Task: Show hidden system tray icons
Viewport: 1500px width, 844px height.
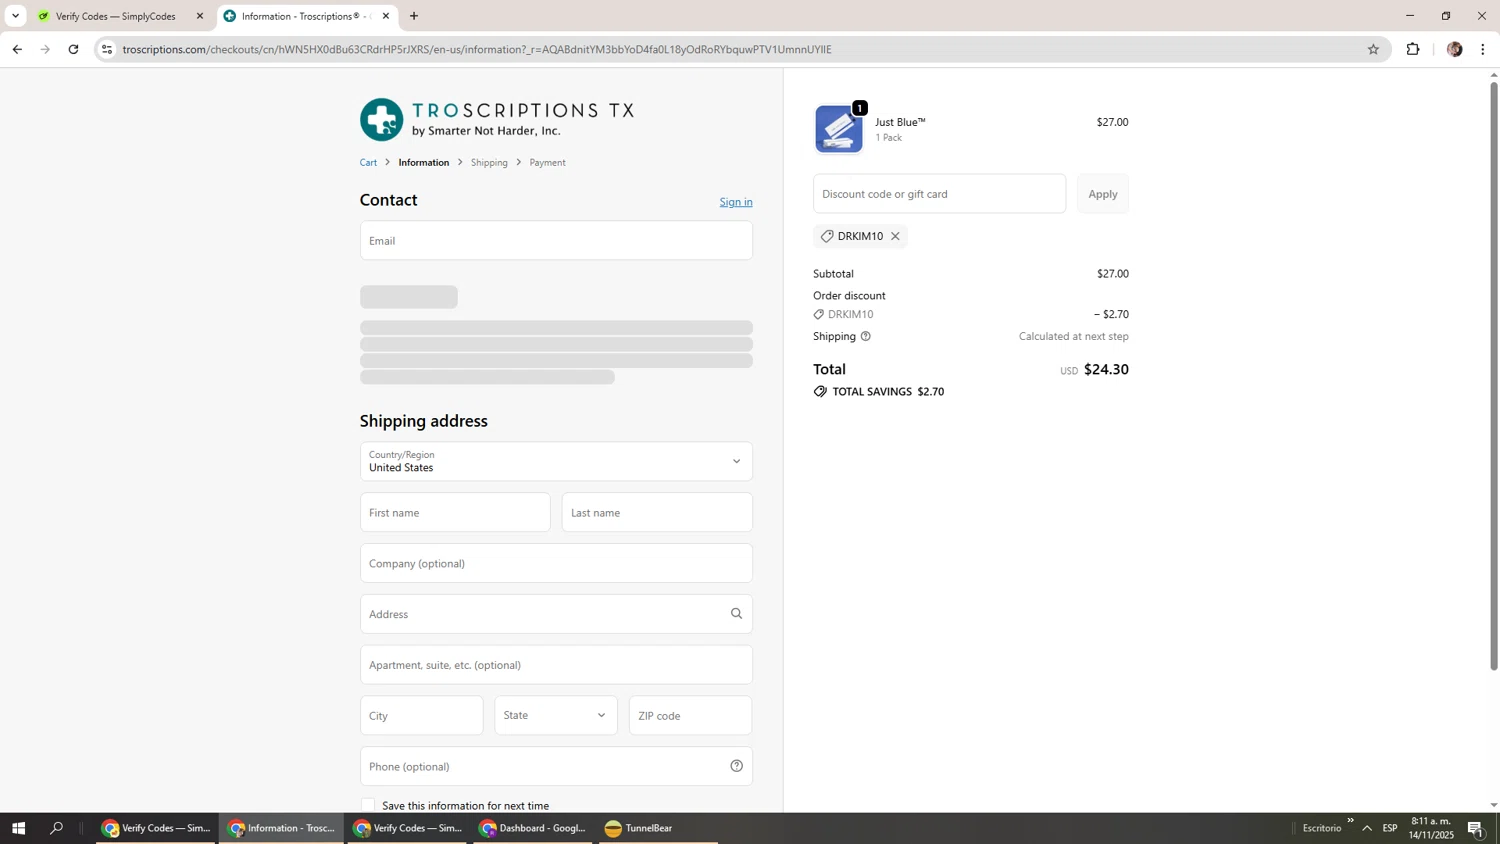Action: click(x=1367, y=828)
